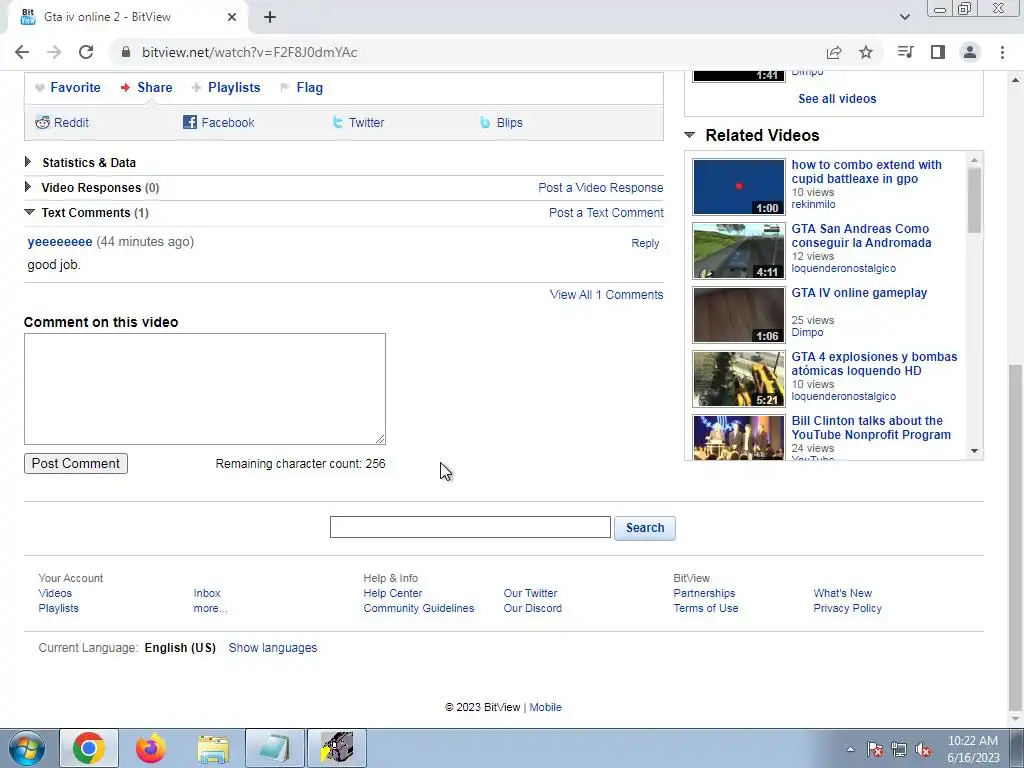Click the main page vertical scrollbar thumb
This screenshot has width=1024, height=768.
point(1016,537)
